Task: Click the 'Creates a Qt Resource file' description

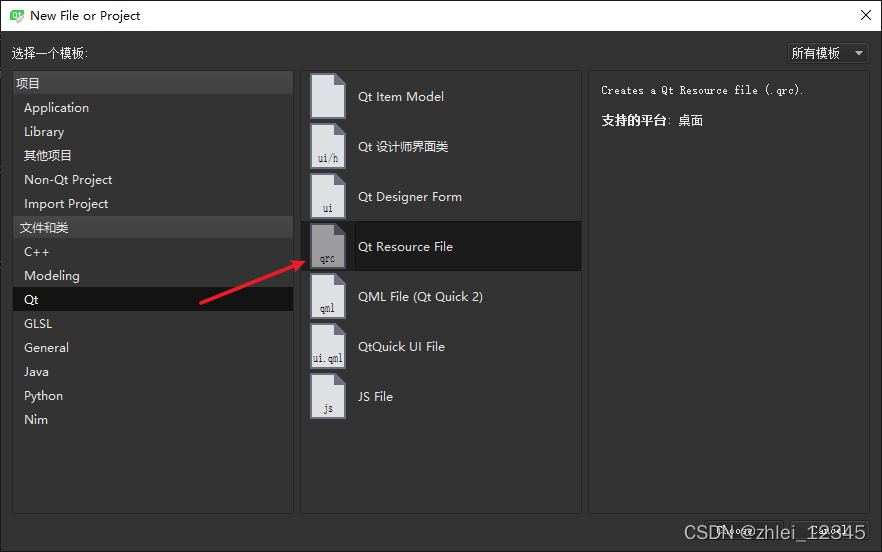Action: [701, 90]
